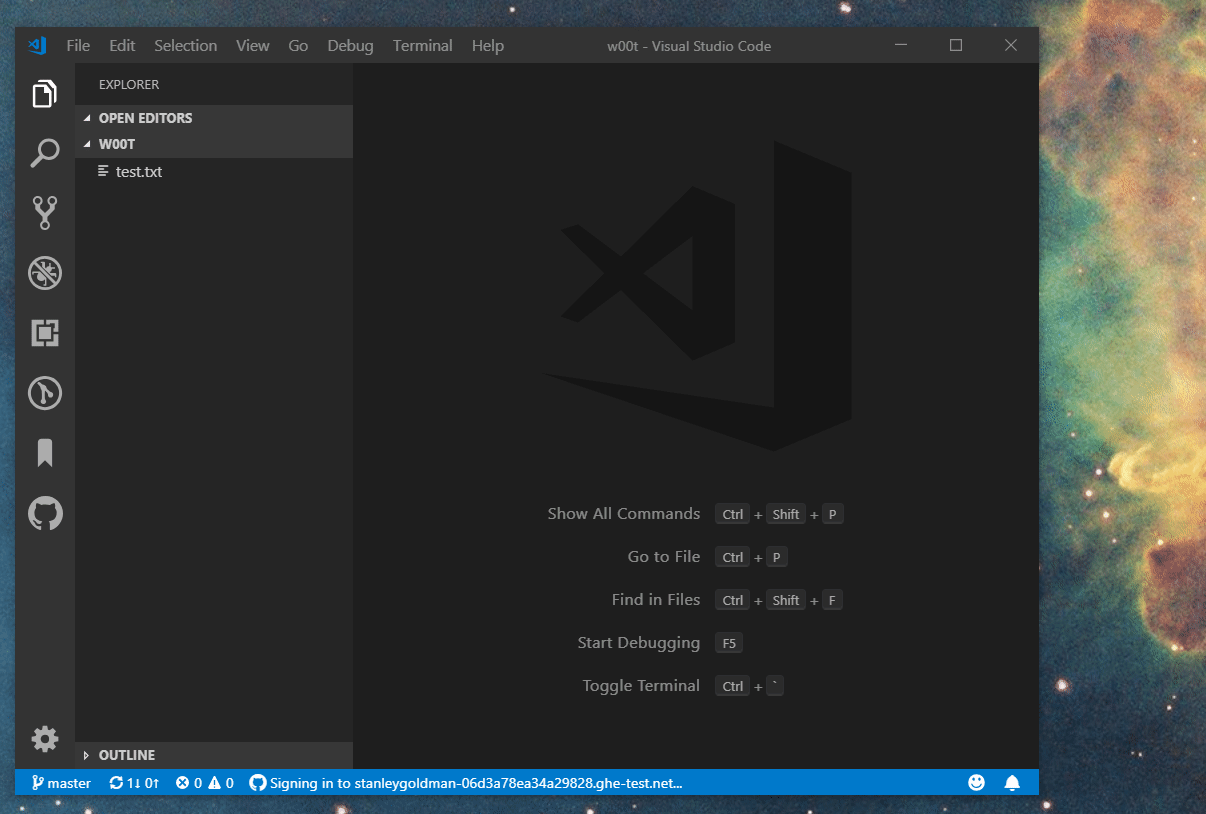The image size is (1206, 814).
Task: Open the settings gear menu
Action: pyautogui.click(x=44, y=738)
